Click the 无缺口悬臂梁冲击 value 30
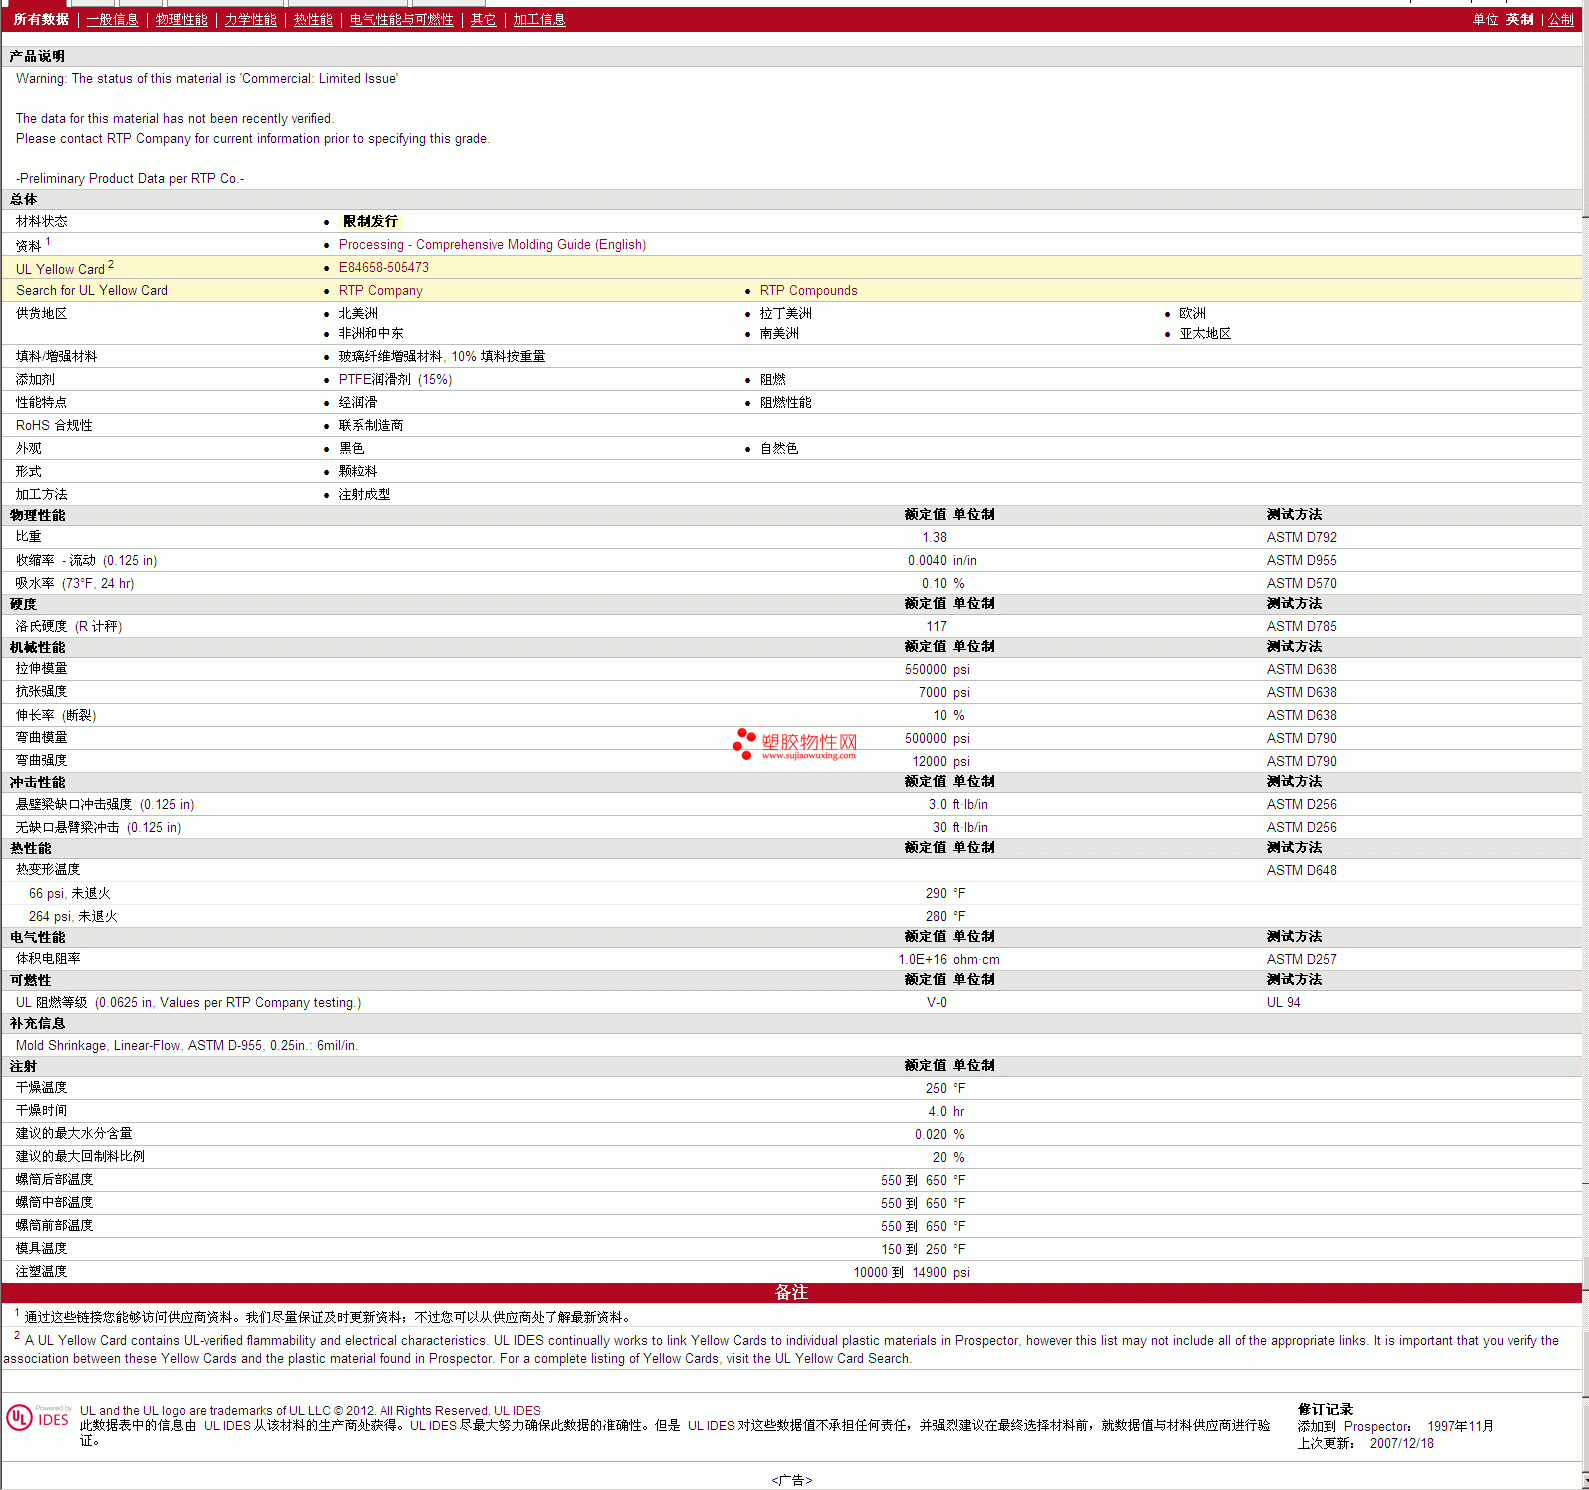The width and height of the screenshot is (1589, 1490). click(x=939, y=828)
